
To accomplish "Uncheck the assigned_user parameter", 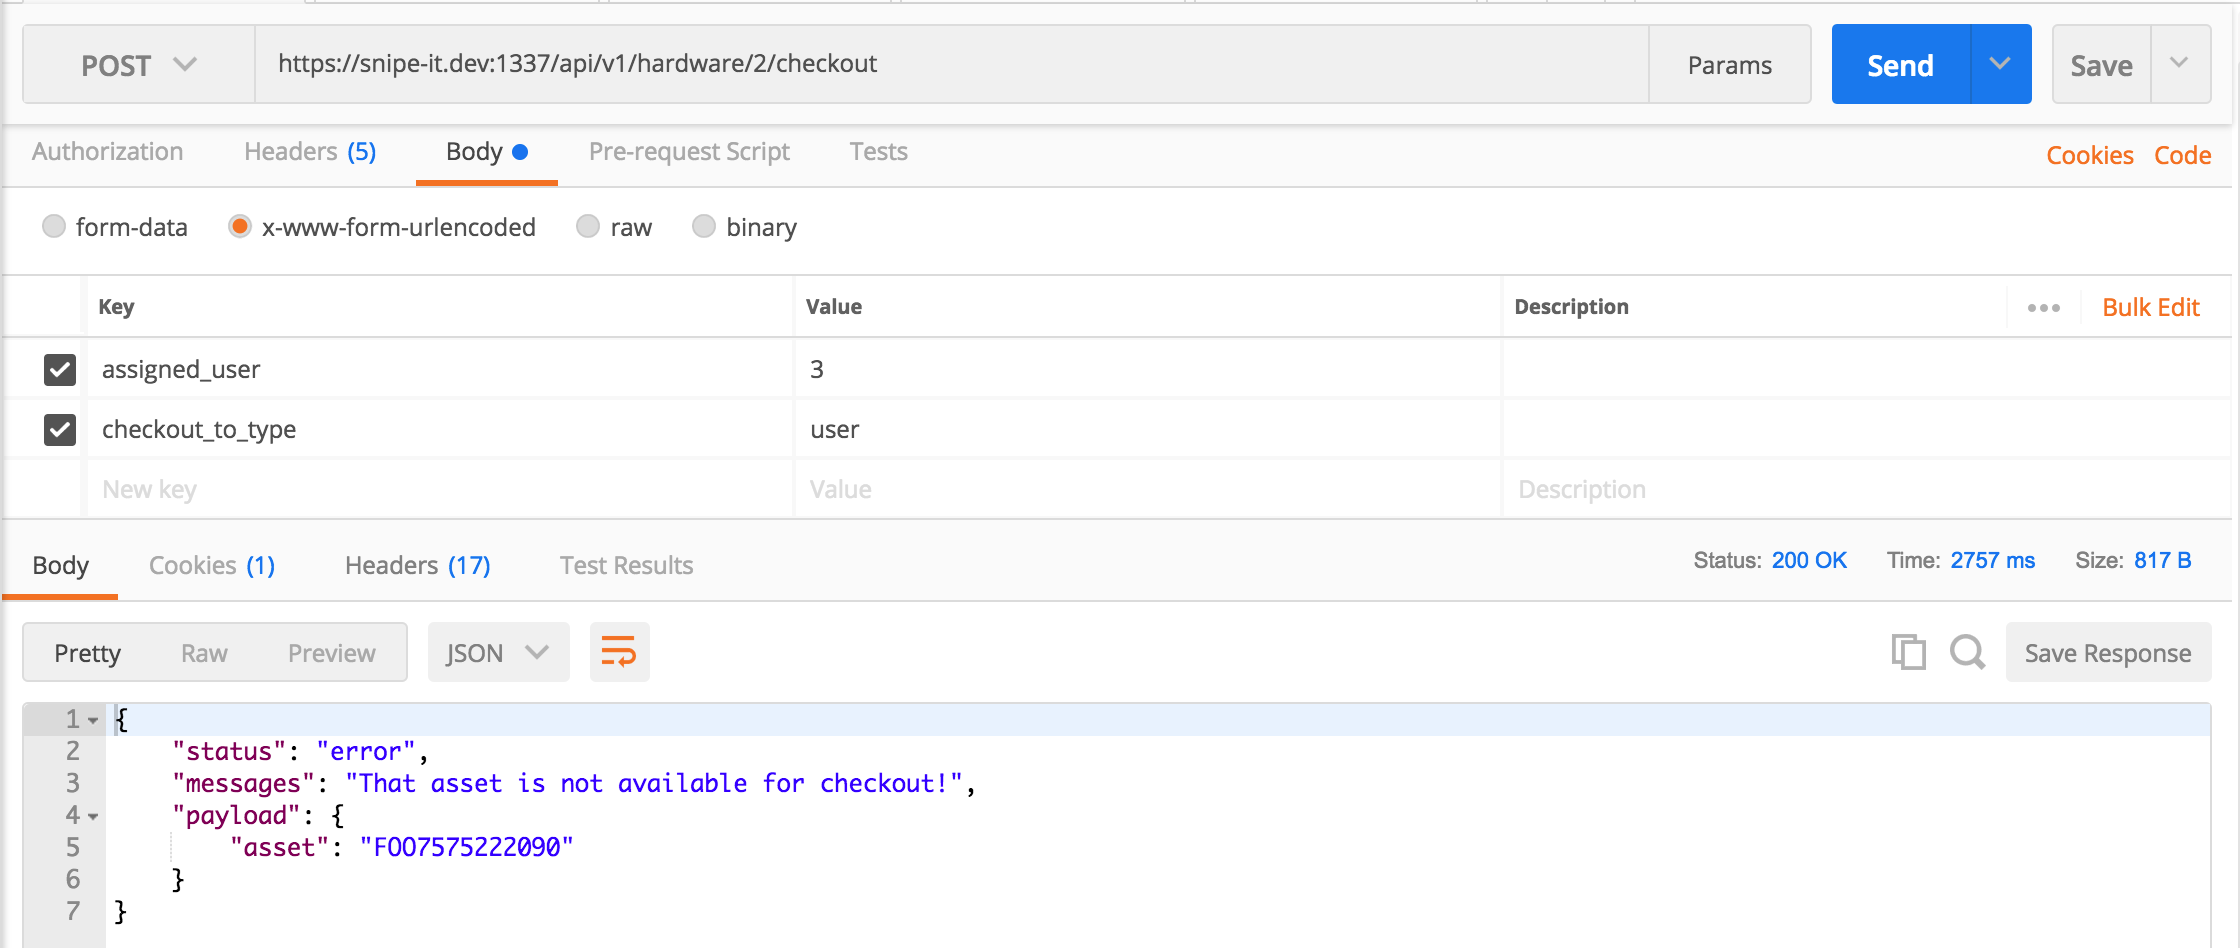I will [x=59, y=370].
